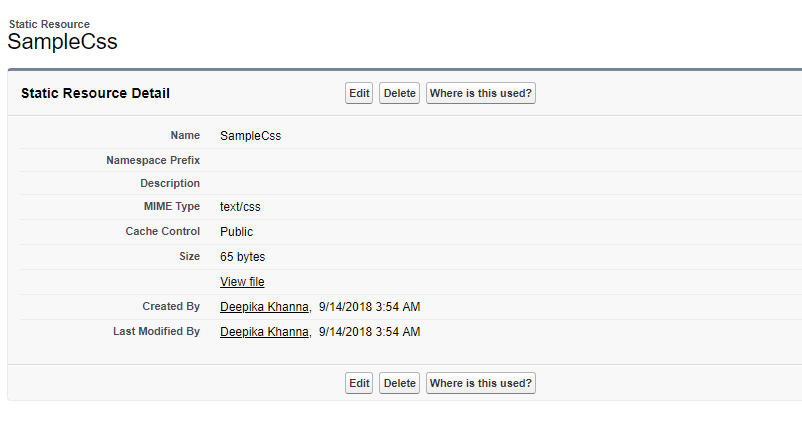Click the bottom Edit button
The image size is (802, 429).
(x=359, y=383)
